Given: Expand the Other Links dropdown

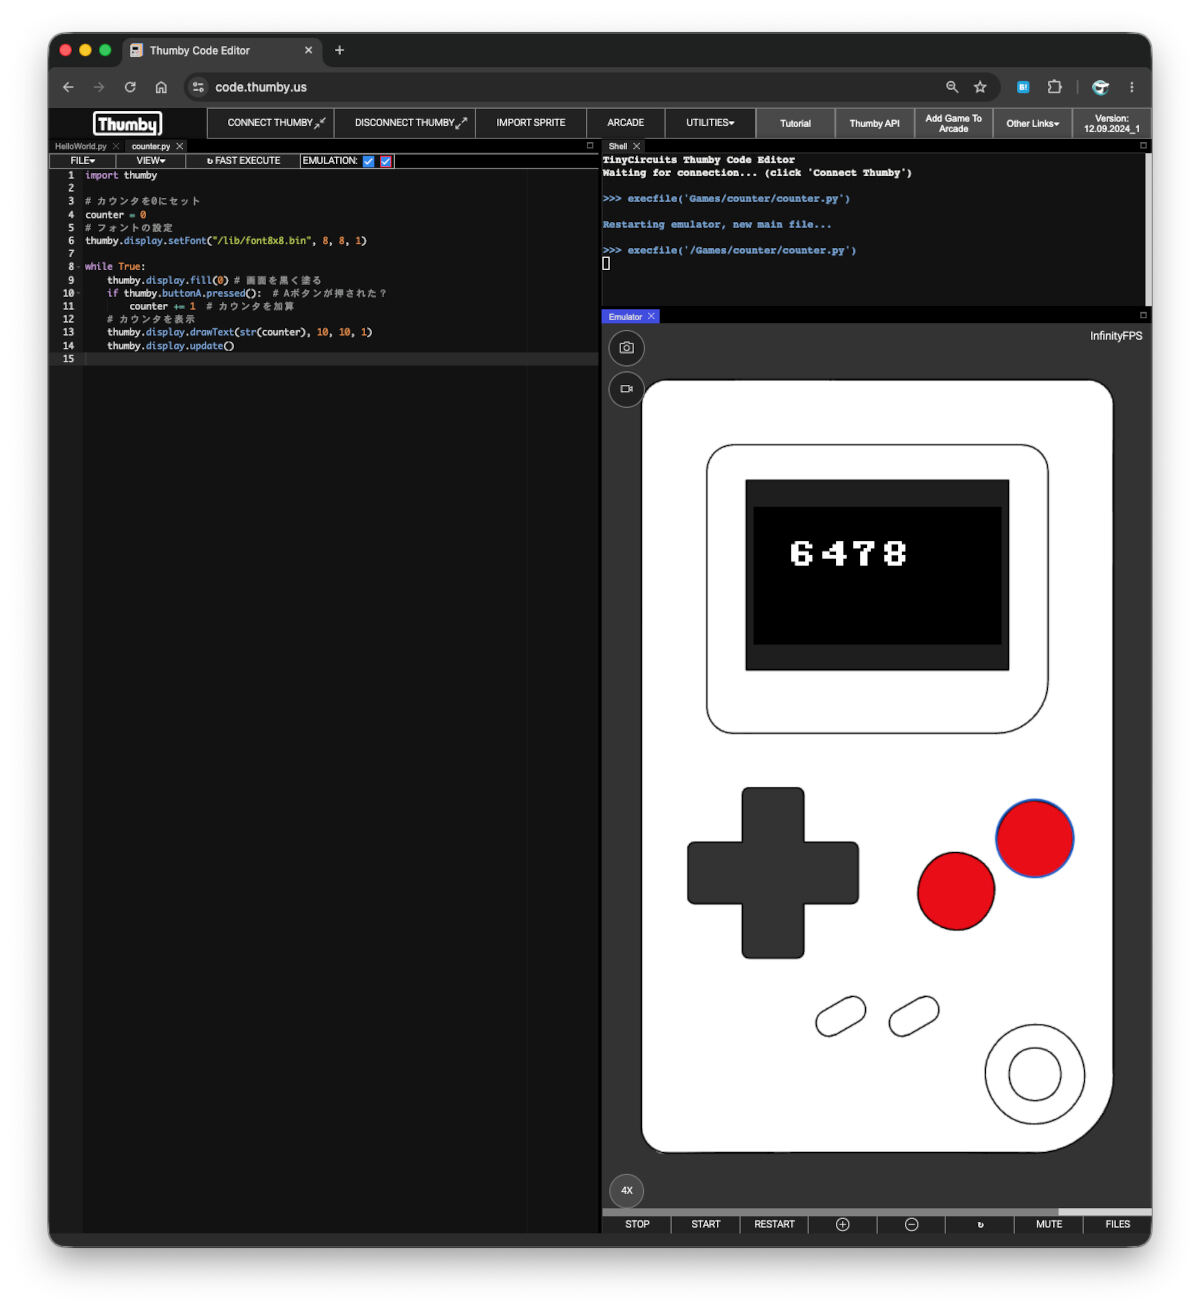Looking at the screenshot, I should point(1033,123).
